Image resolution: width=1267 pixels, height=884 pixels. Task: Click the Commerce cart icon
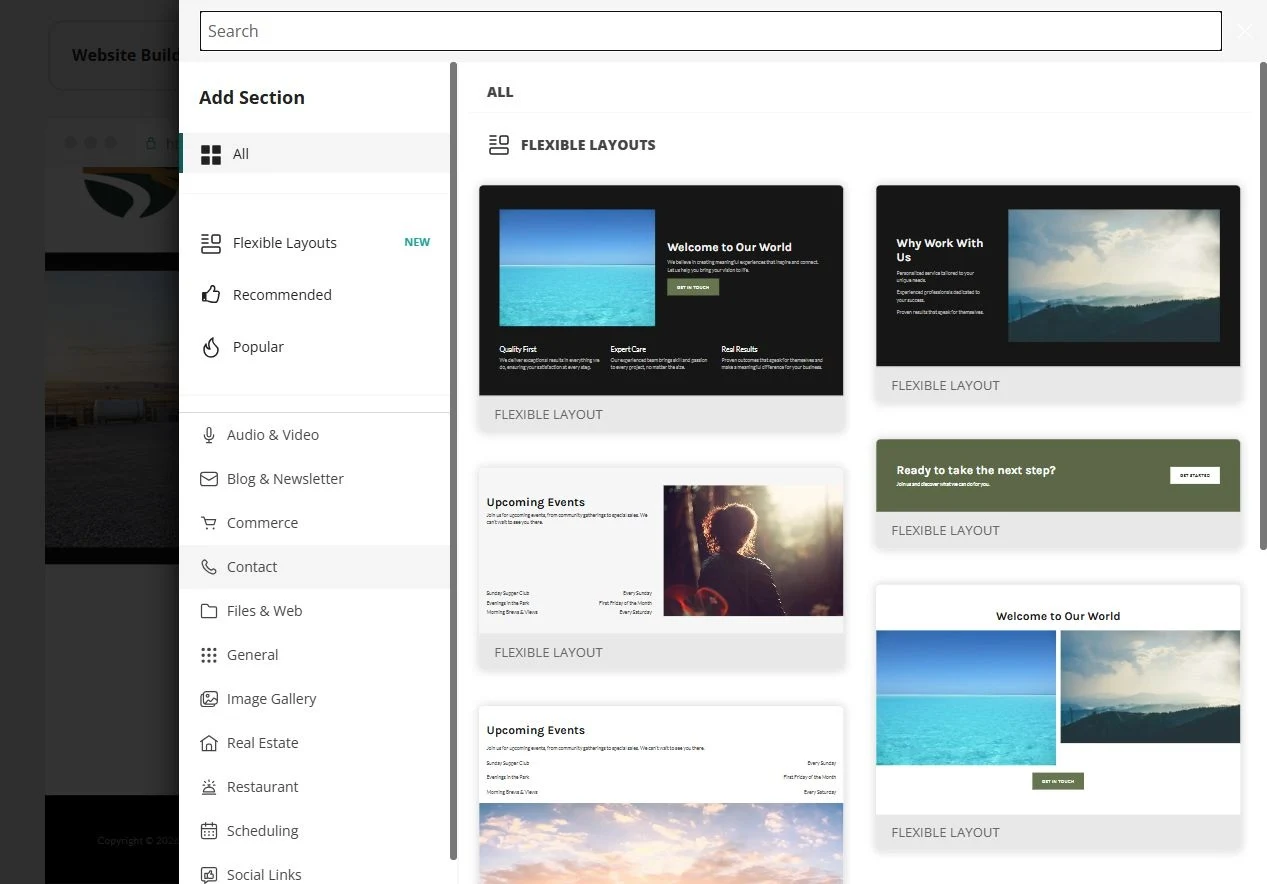(x=209, y=523)
